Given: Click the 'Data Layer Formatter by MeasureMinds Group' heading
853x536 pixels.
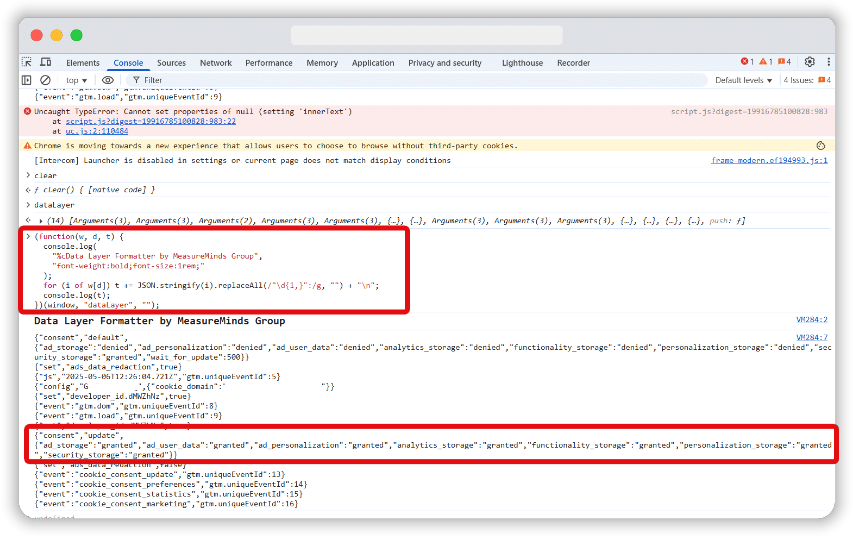Looking at the screenshot, I should click(159, 321).
